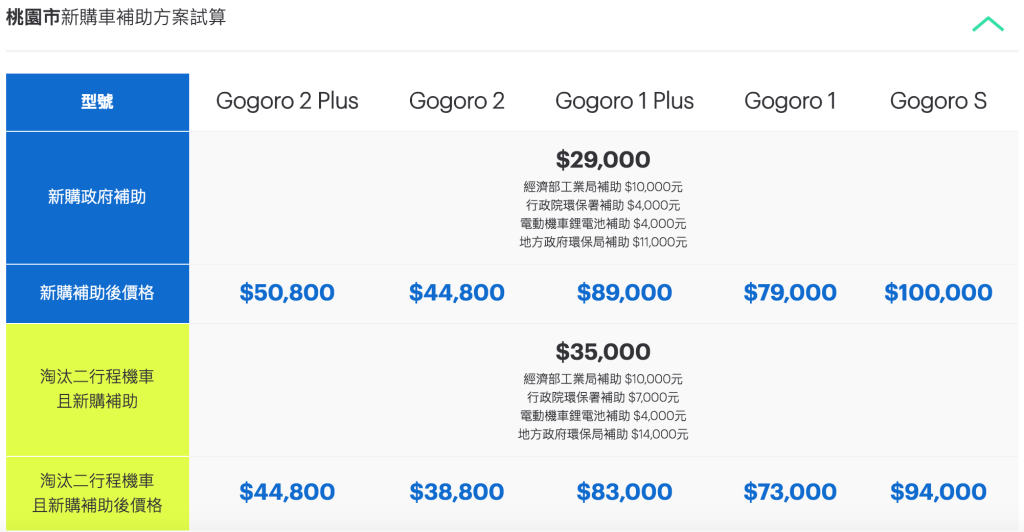This screenshot has width=1024, height=532.
Task: Click the $38,800 Gogoro 2 price
Action: point(457,492)
